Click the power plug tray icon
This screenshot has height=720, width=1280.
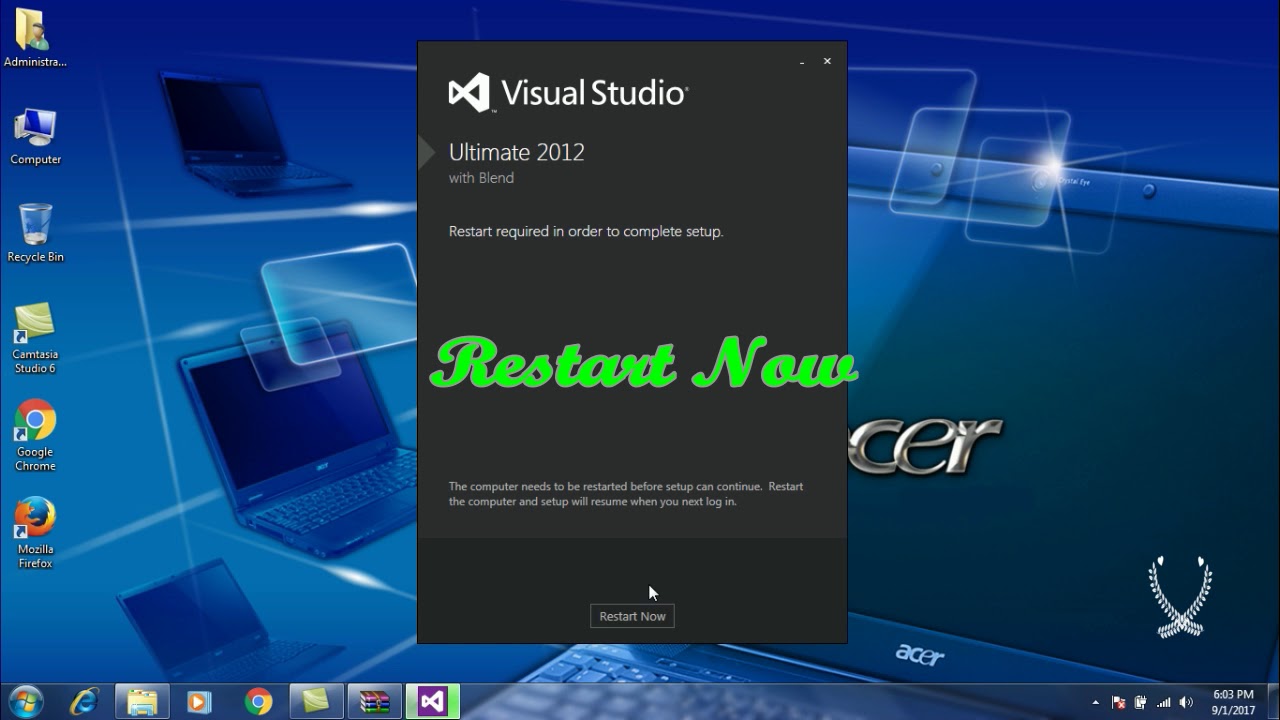1141,702
